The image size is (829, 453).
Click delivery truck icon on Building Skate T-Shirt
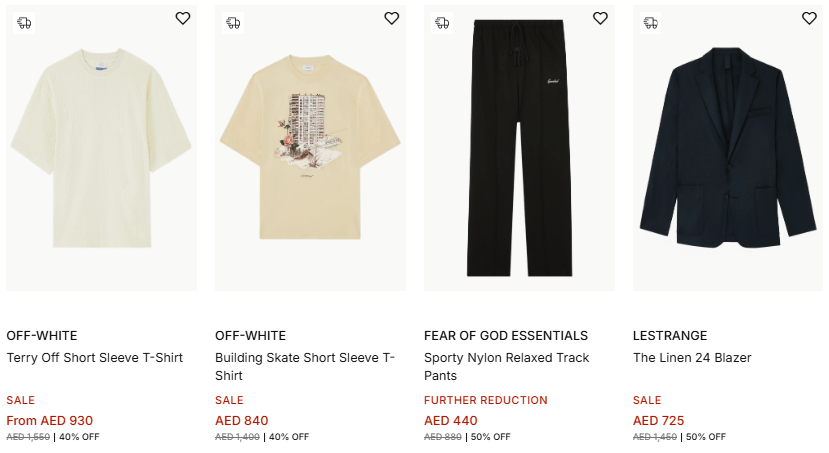click(233, 22)
